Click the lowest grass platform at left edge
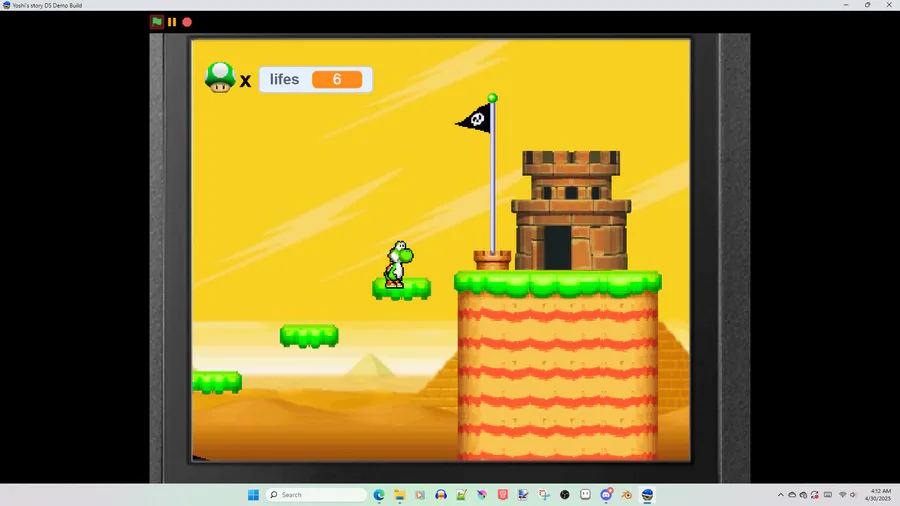Viewport: 900px width, 506px height. (217, 382)
